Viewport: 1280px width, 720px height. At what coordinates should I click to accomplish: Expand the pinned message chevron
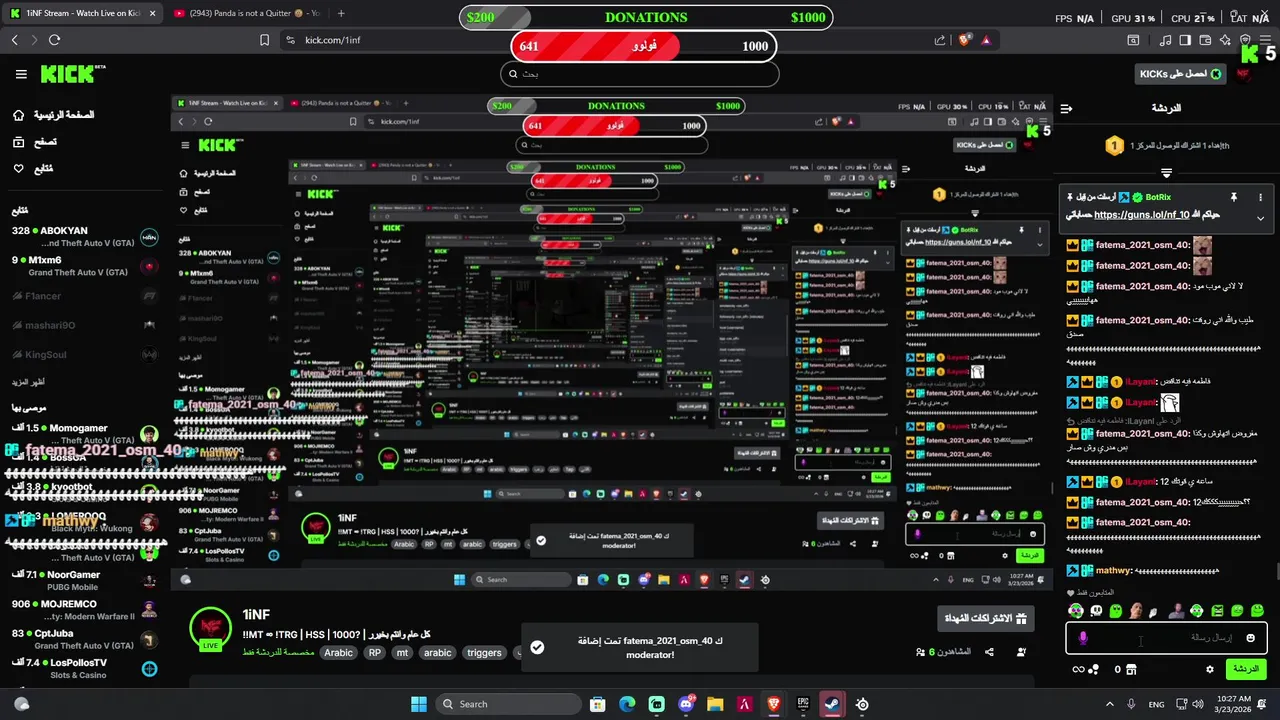pos(1260,218)
